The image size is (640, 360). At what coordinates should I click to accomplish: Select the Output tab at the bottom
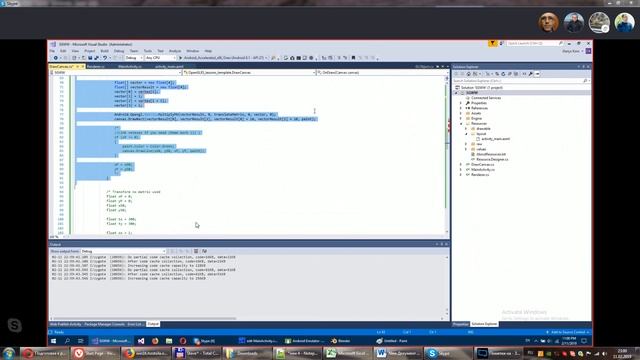click(153, 324)
